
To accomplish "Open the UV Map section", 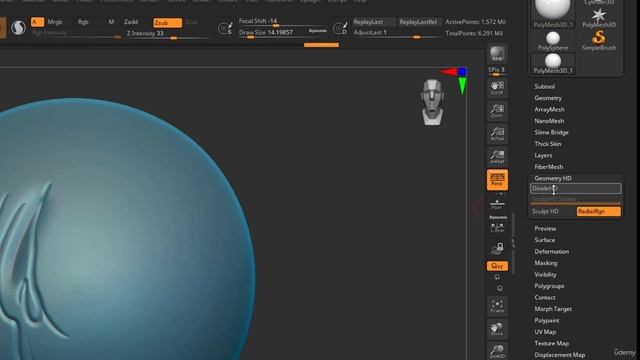I will point(545,332).
